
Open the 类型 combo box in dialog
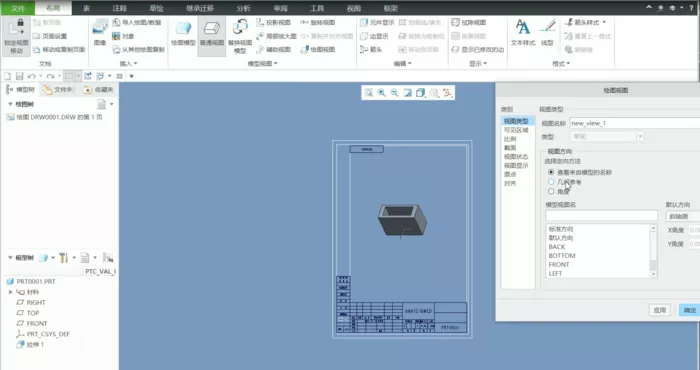pos(607,137)
